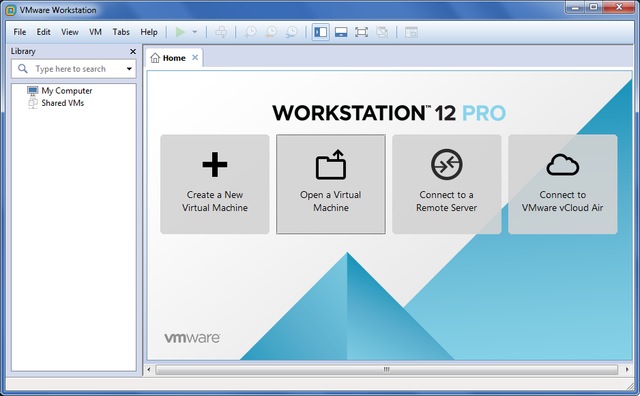Click the magnifier icon in Library search

point(23,69)
